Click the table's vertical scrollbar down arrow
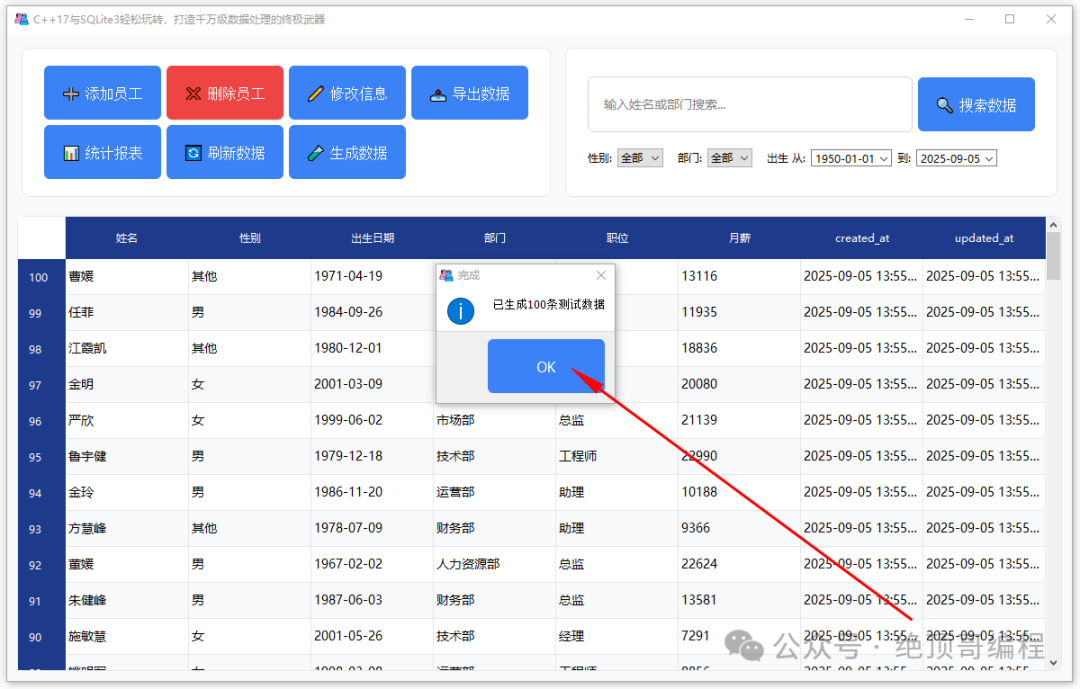The width and height of the screenshot is (1080, 689). (x=1053, y=663)
